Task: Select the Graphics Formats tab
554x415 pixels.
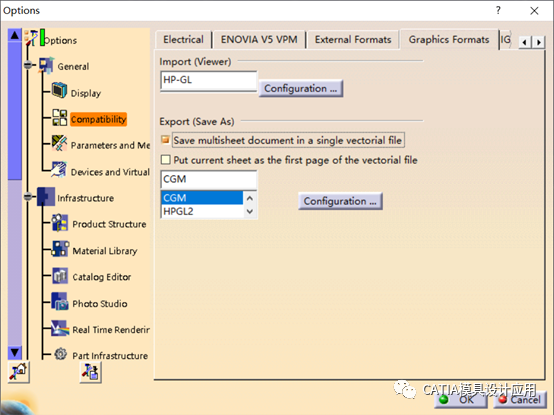Action: pos(449,39)
